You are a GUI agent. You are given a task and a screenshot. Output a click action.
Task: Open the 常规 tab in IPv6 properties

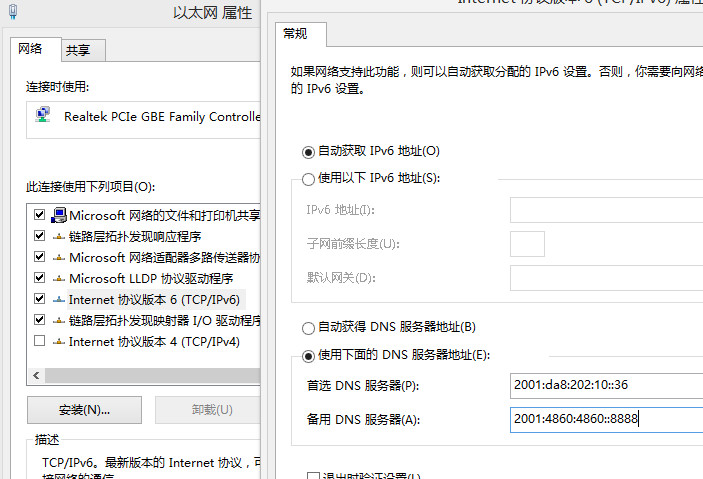click(296, 34)
